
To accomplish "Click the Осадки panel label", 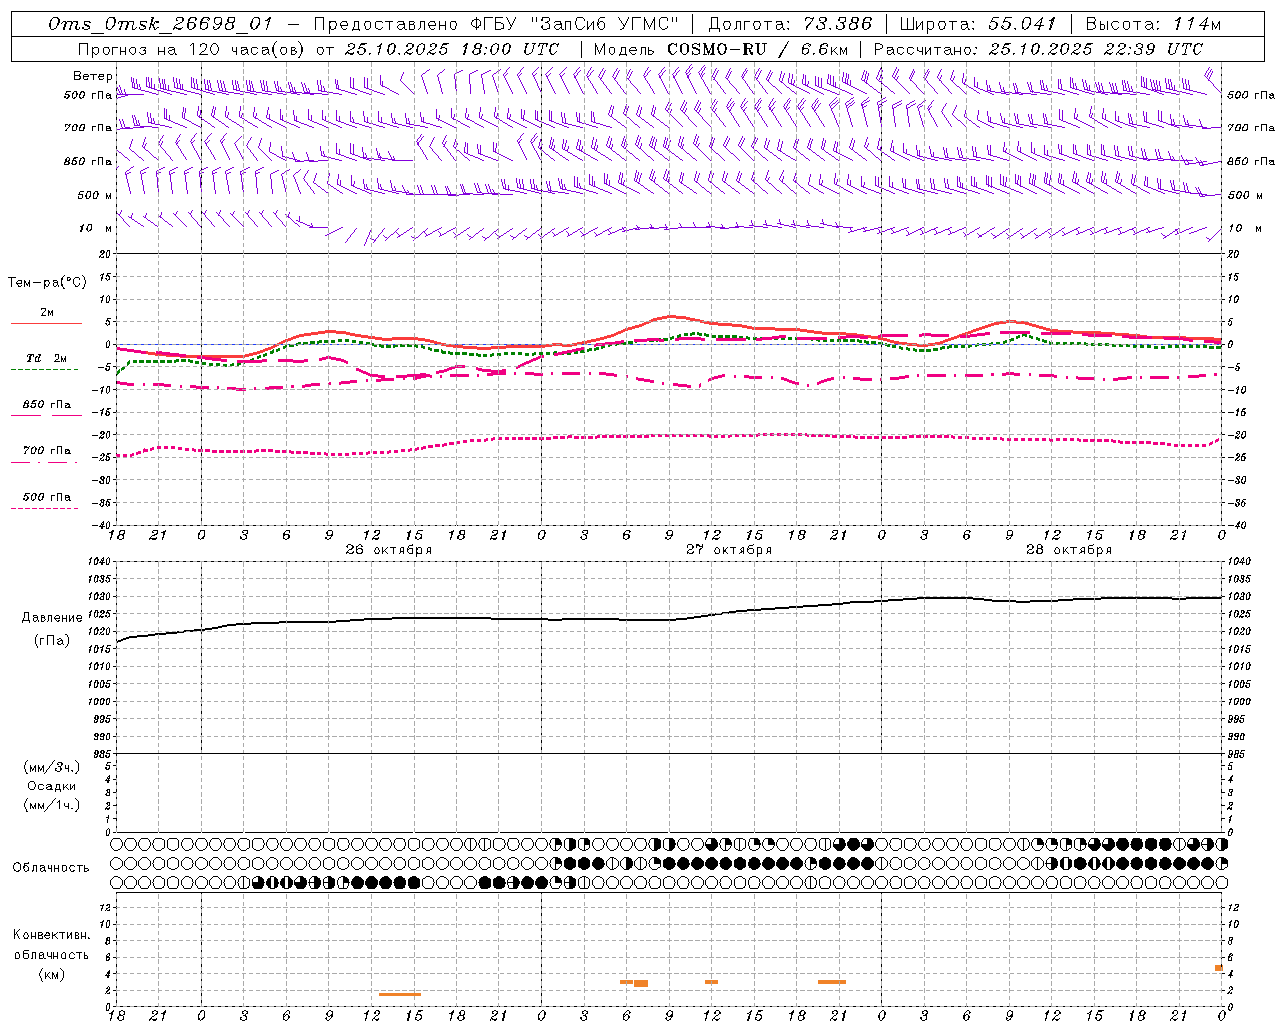I will tap(52, 786).
